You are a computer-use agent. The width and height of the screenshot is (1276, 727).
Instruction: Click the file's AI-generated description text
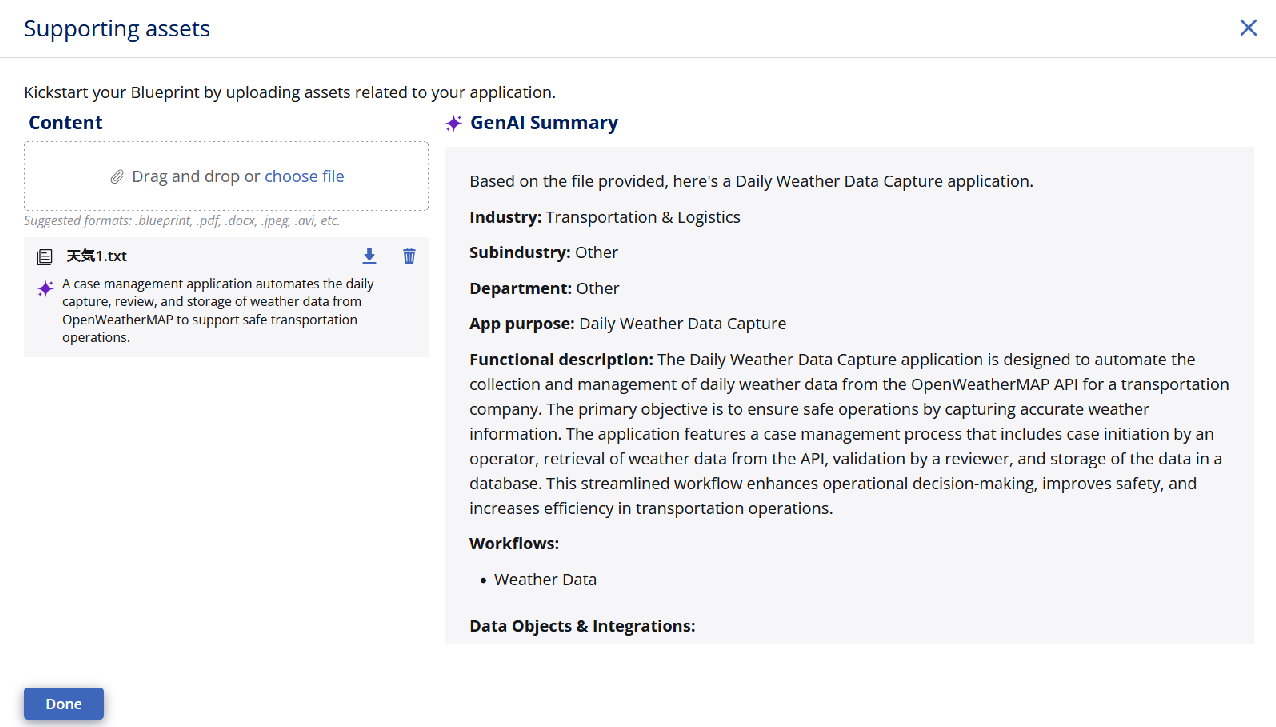(x=218, y=310)
